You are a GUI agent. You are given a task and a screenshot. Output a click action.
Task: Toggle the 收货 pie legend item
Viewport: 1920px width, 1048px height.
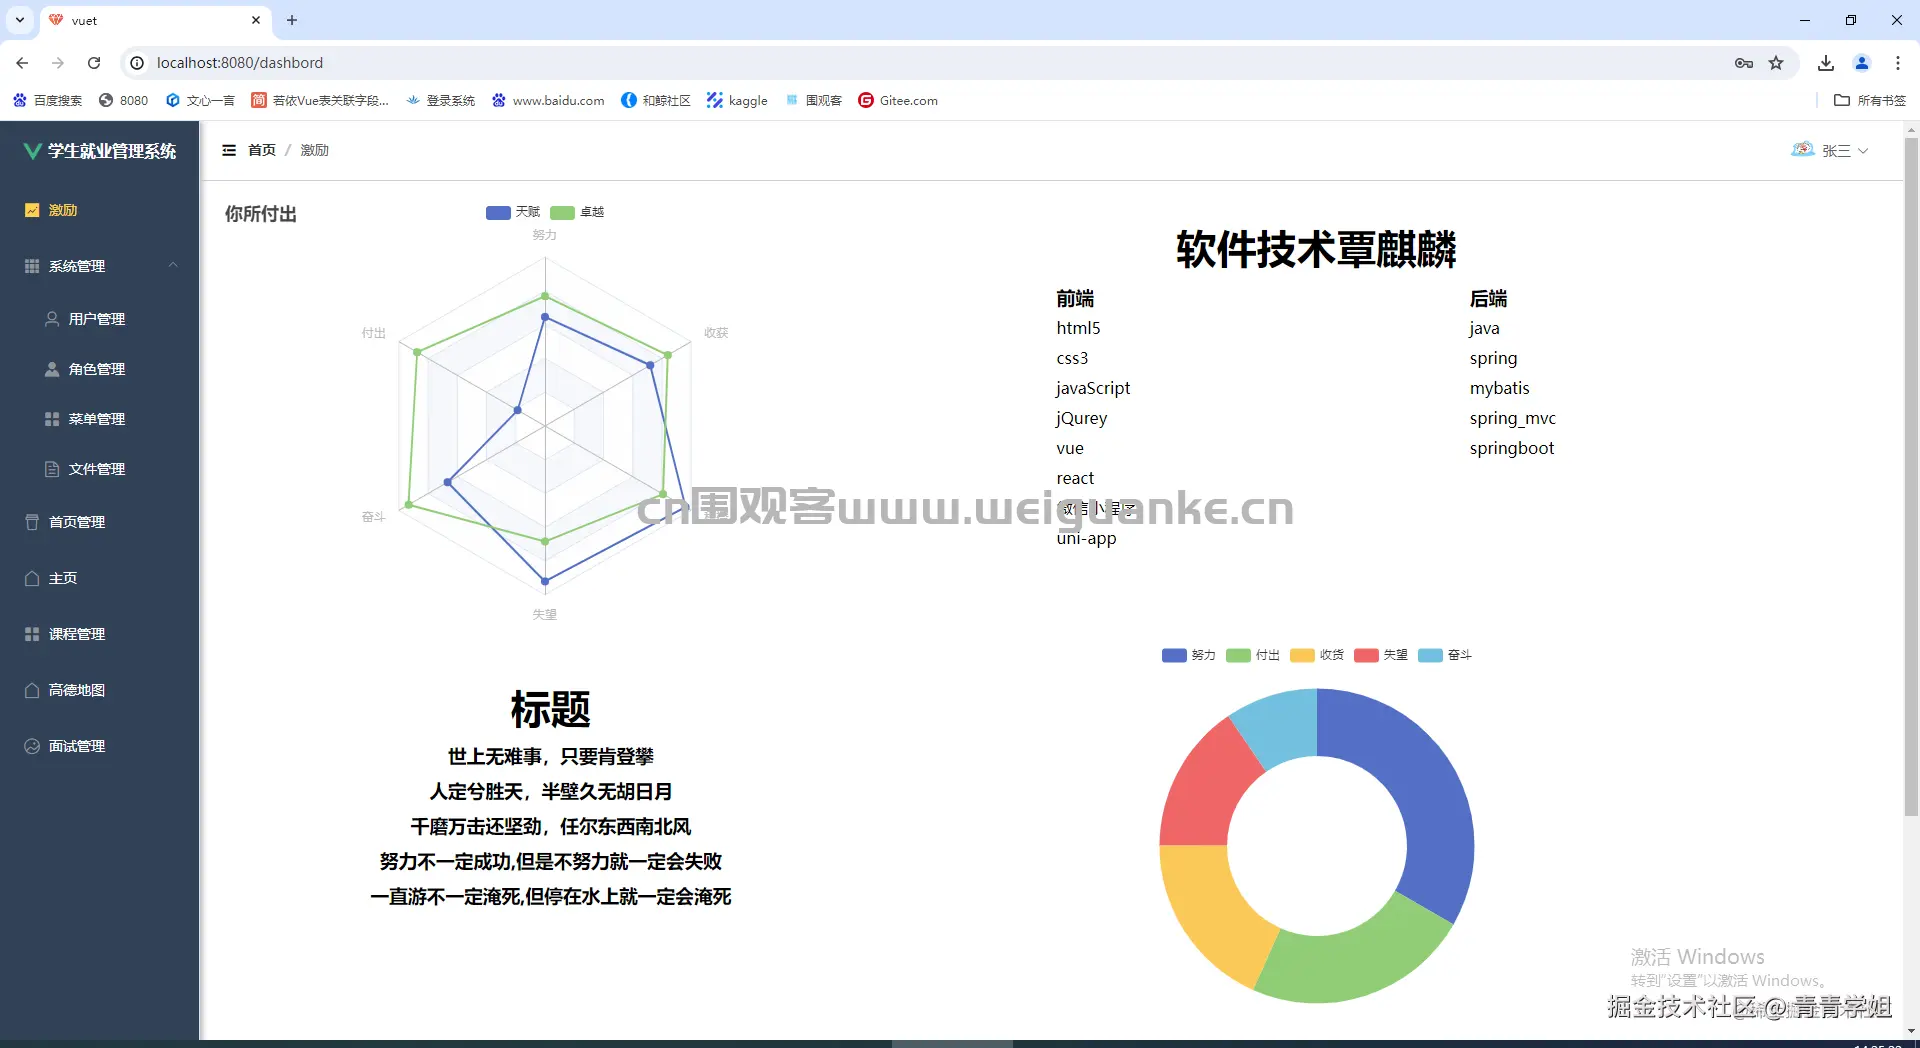[1317, 655]
